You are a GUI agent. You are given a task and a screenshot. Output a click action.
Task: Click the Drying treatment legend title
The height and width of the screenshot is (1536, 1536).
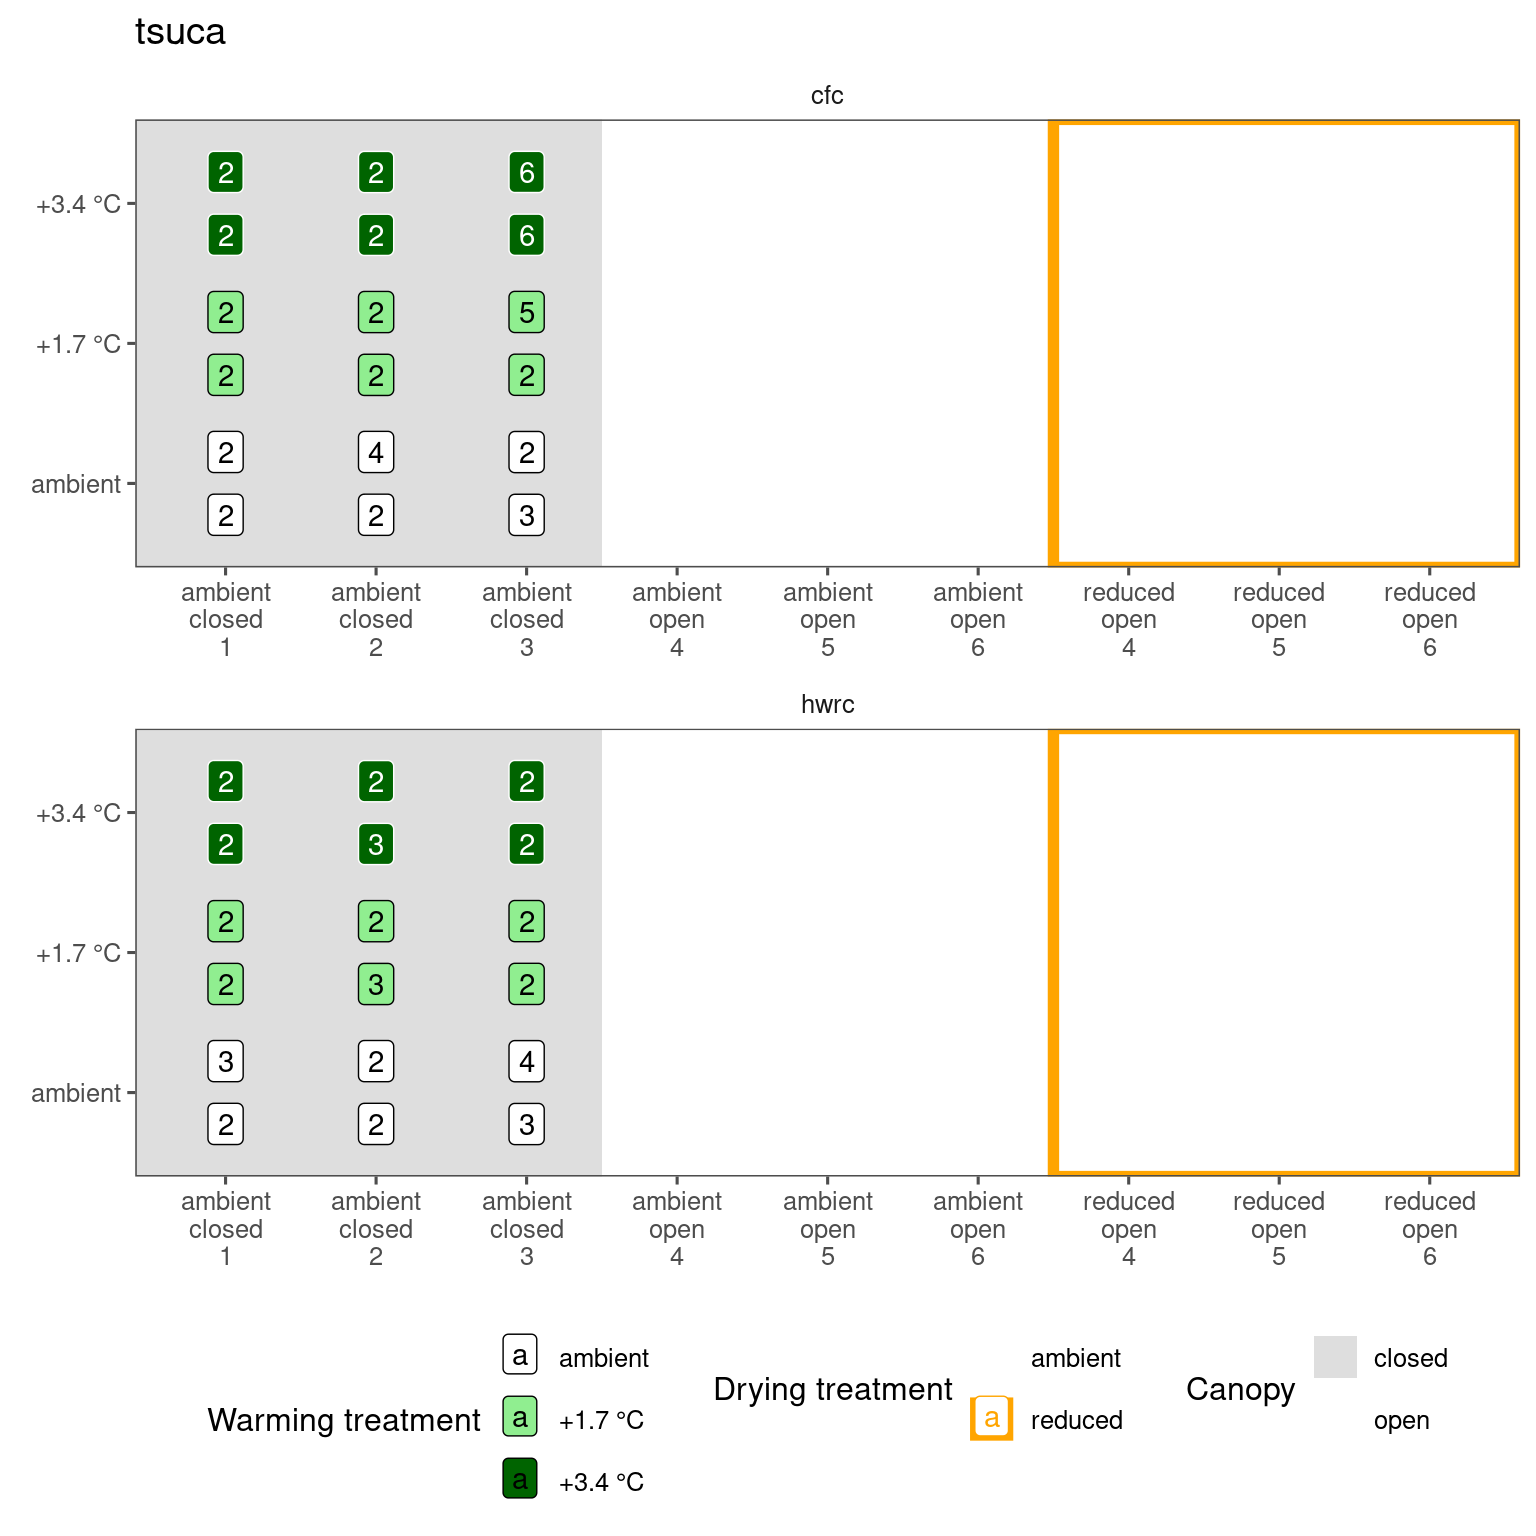tap(832, 1389)
